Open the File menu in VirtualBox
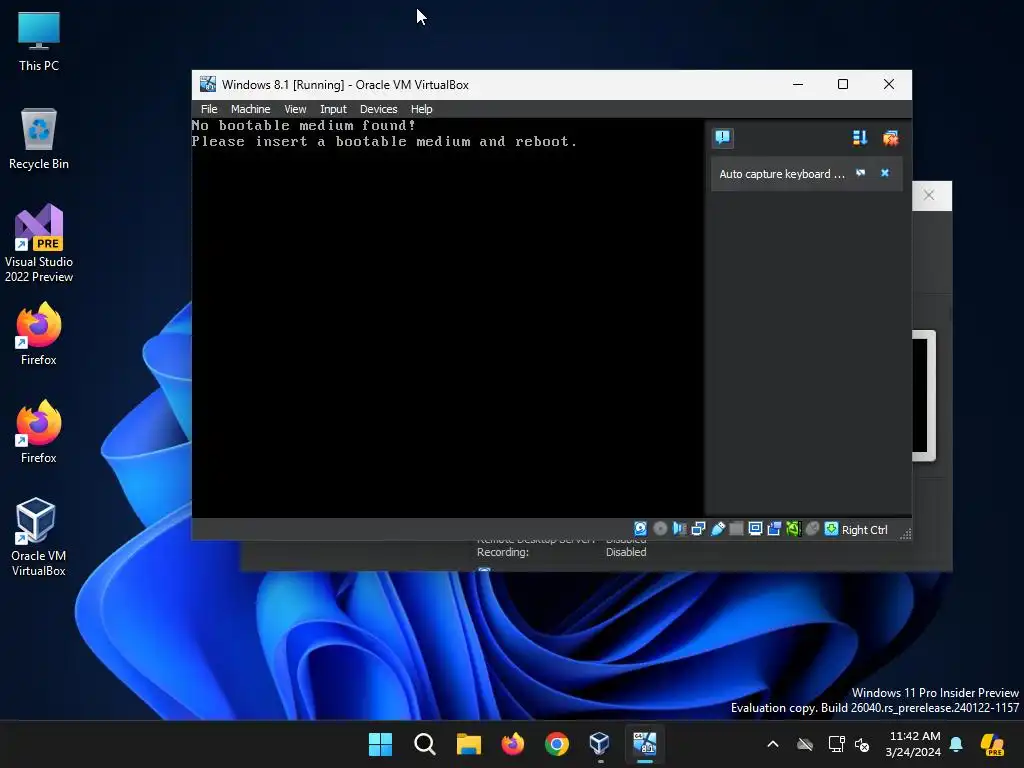The width and height of the screenshot is (1024, 768). [x=209, y=109]
